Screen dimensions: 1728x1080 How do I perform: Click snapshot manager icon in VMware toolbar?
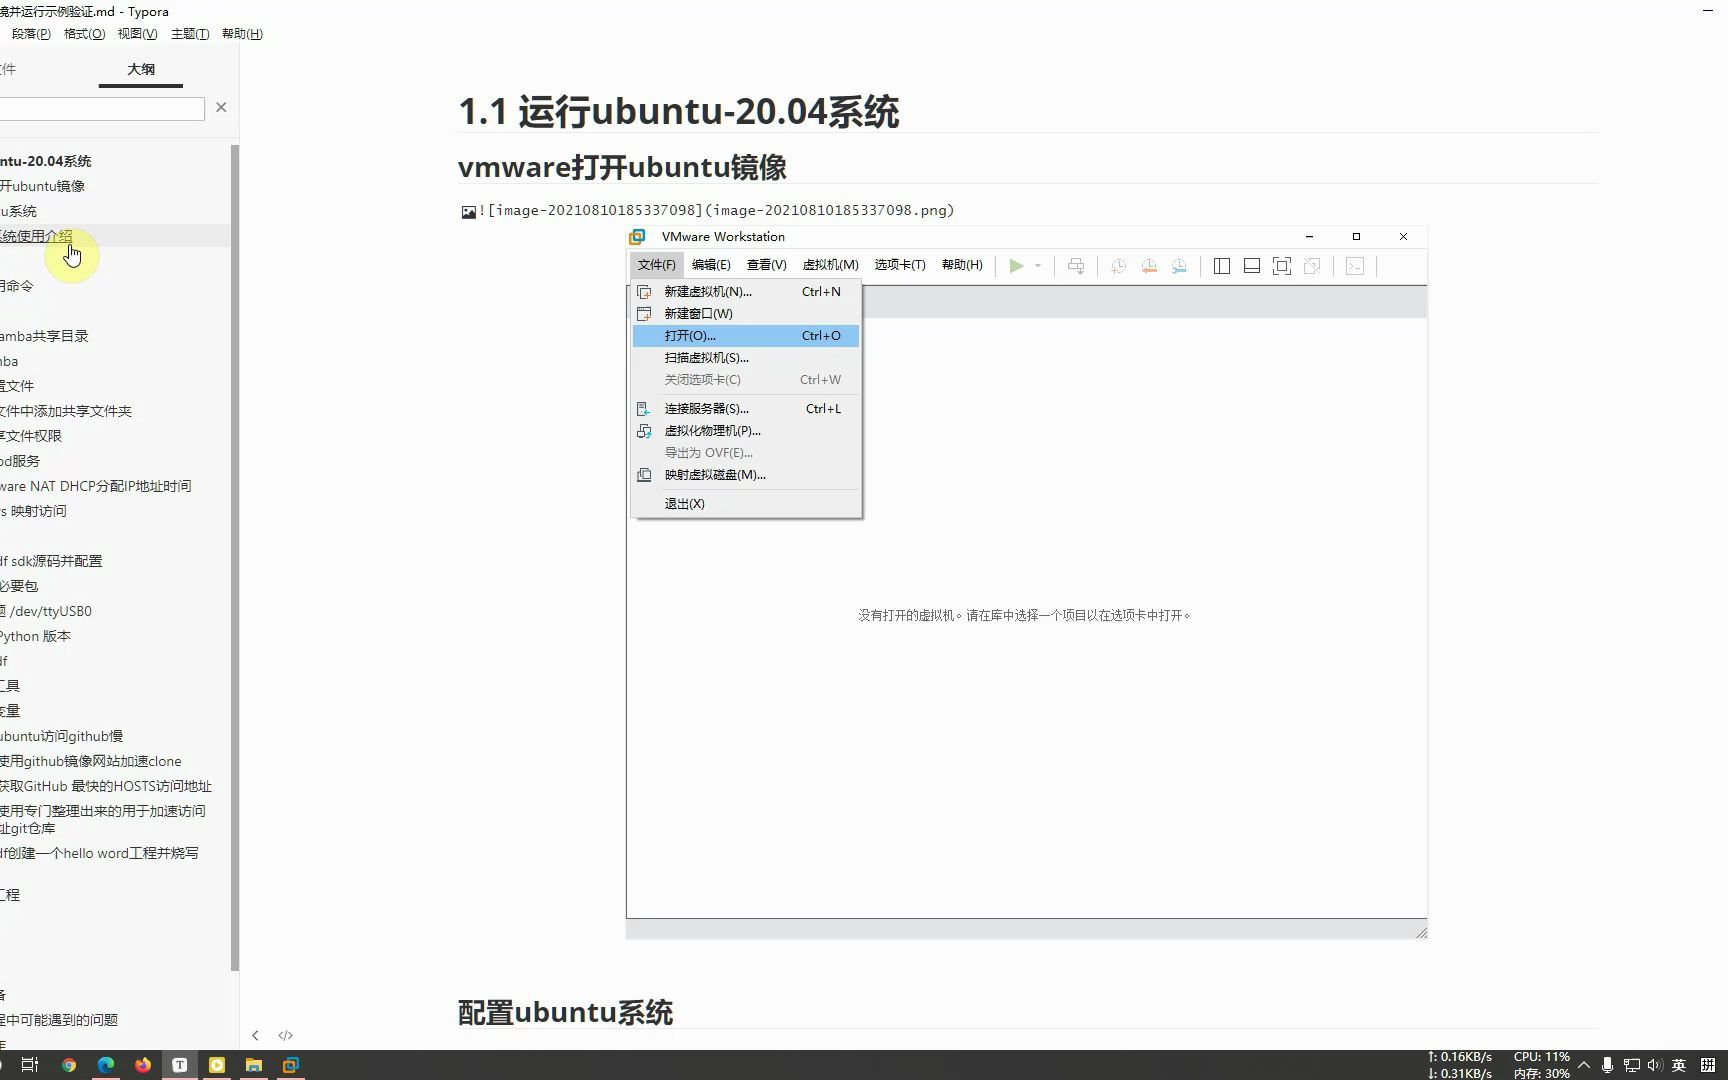point(1179,266)
